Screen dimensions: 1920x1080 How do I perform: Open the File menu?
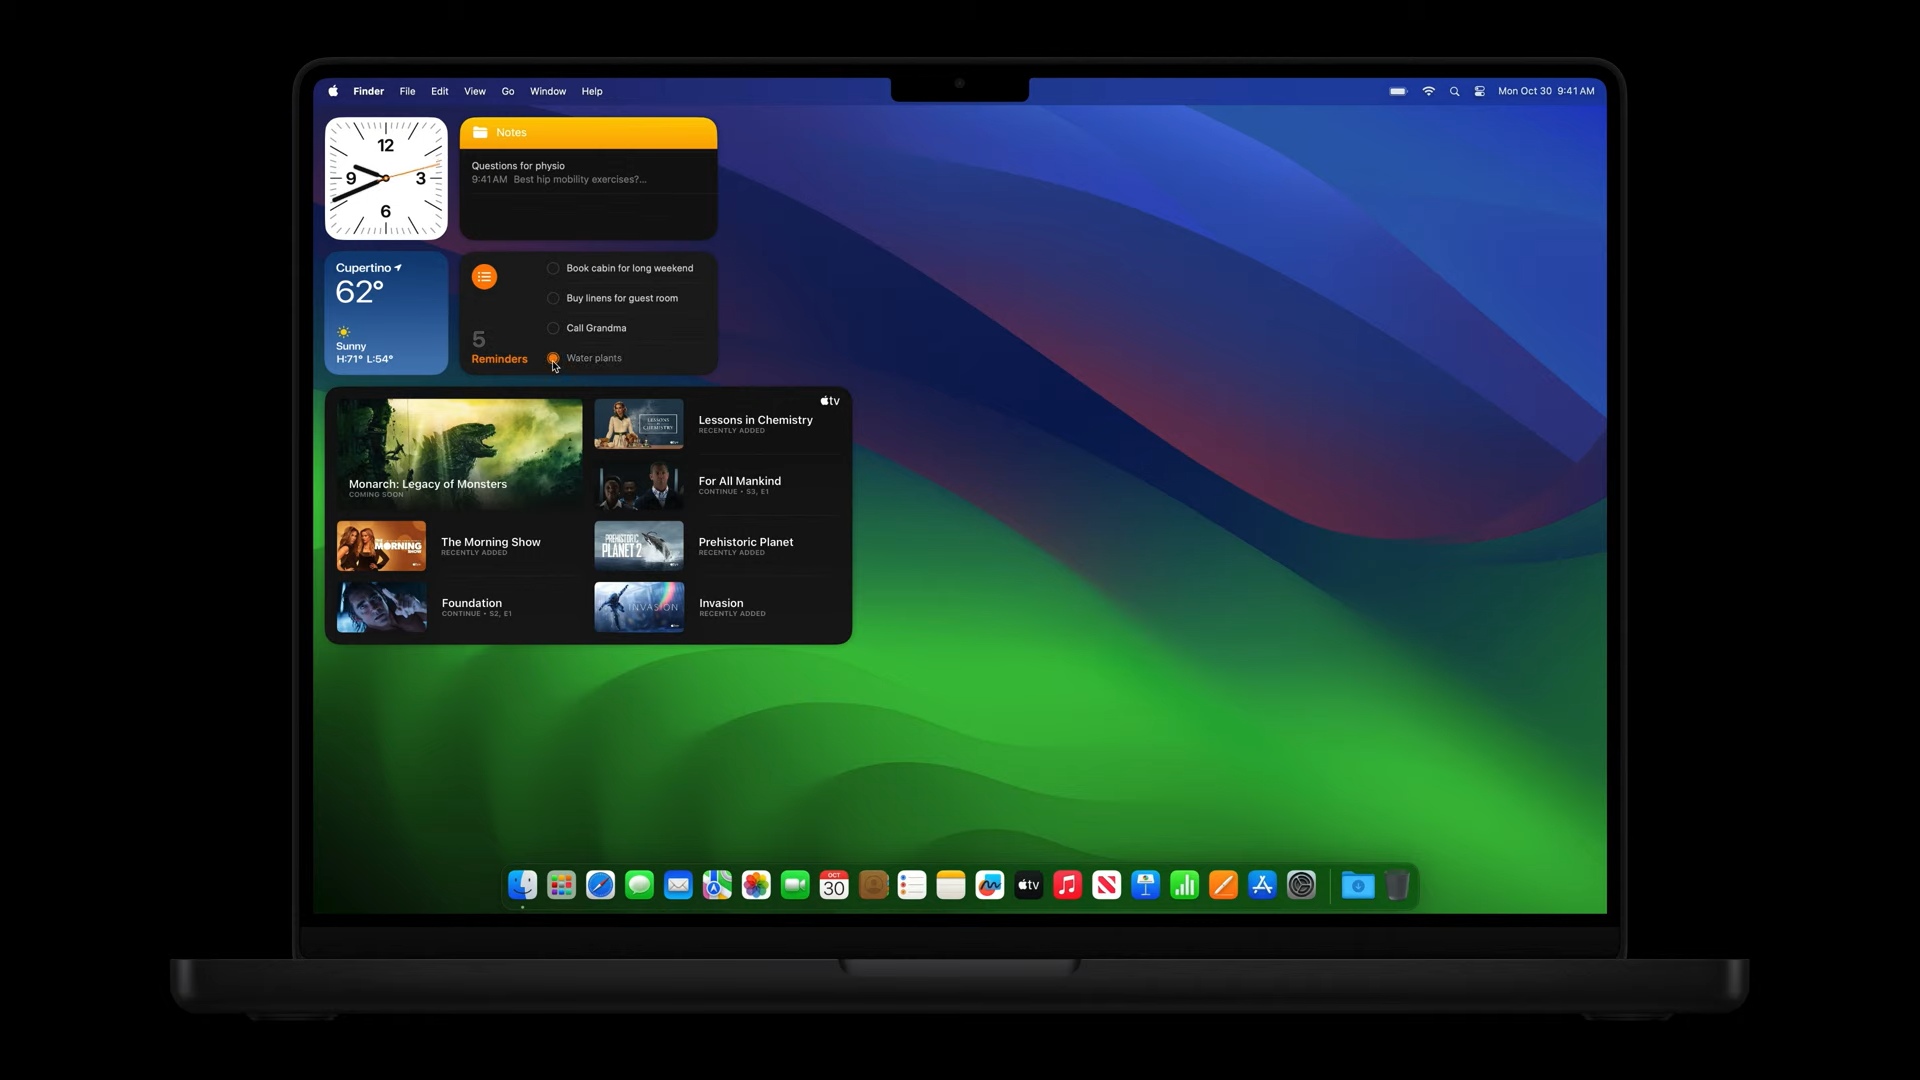(407, 91)
